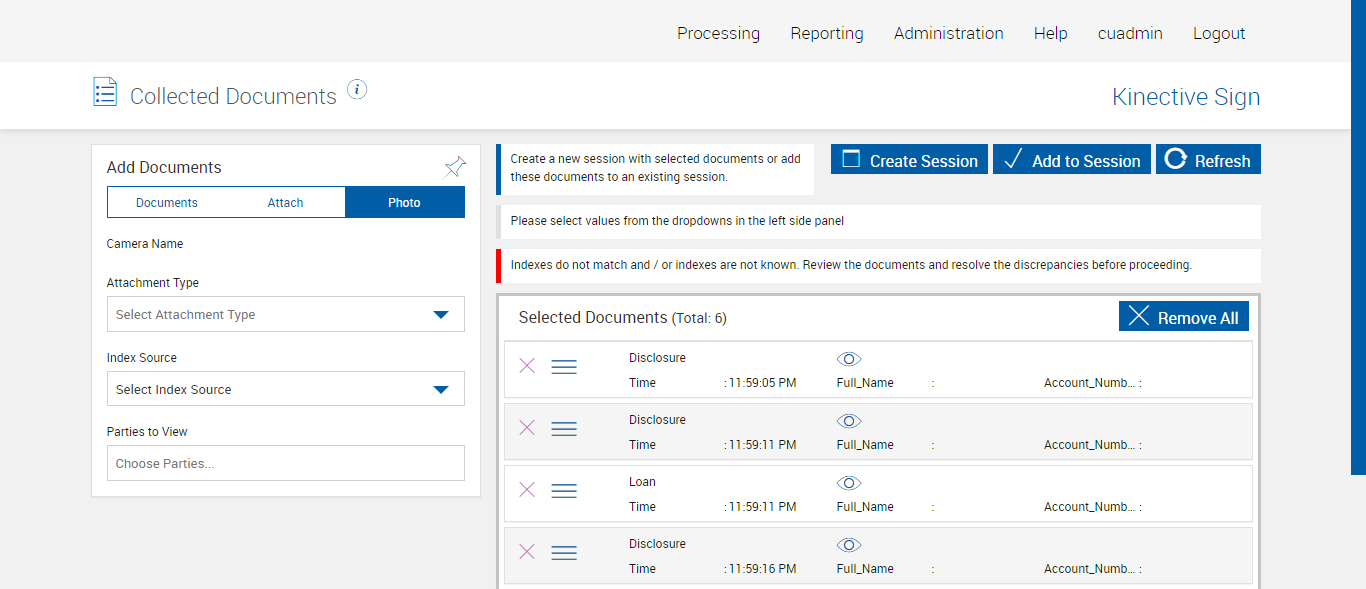Image resolution: width=1366 pixels, height=589 pixels.
Task: Click eye icon on Disclosure timed 11:59:16 PM
Action: (x=849, y=545)
